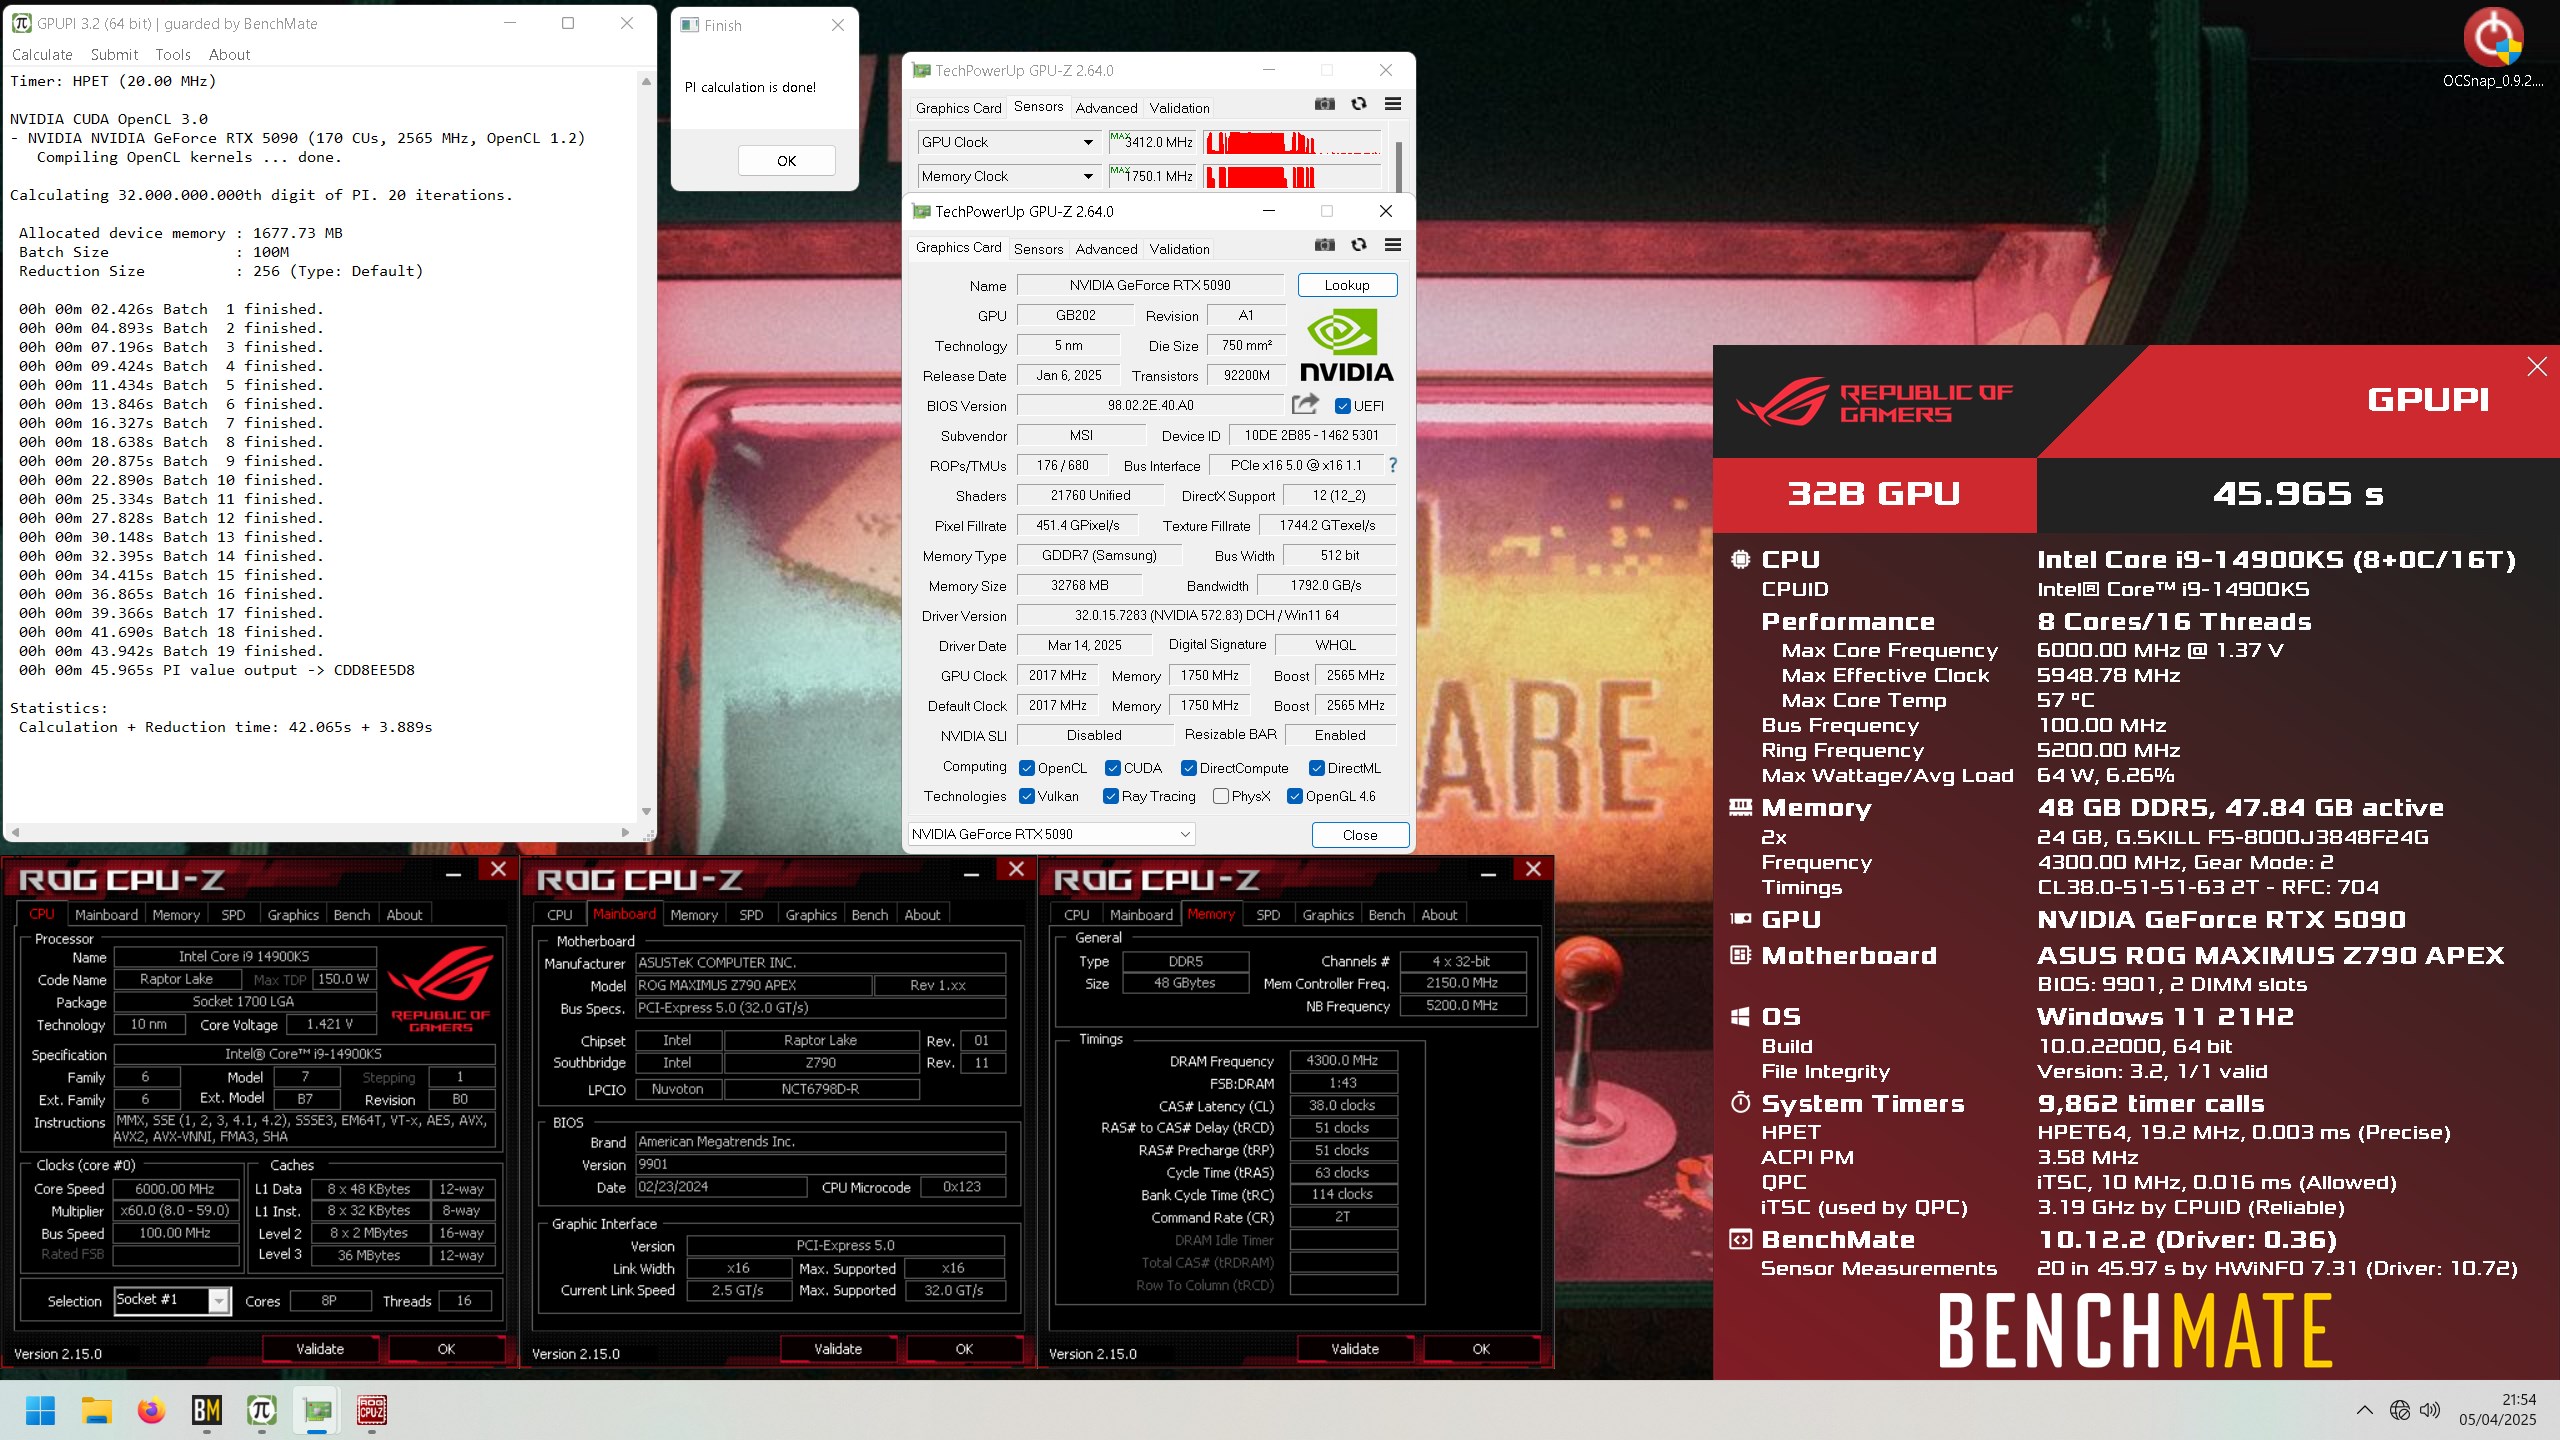This screenshot has width=2560, height=1440.
Task: Open the About menu in GPUPI
Action: tap(229, 55)
